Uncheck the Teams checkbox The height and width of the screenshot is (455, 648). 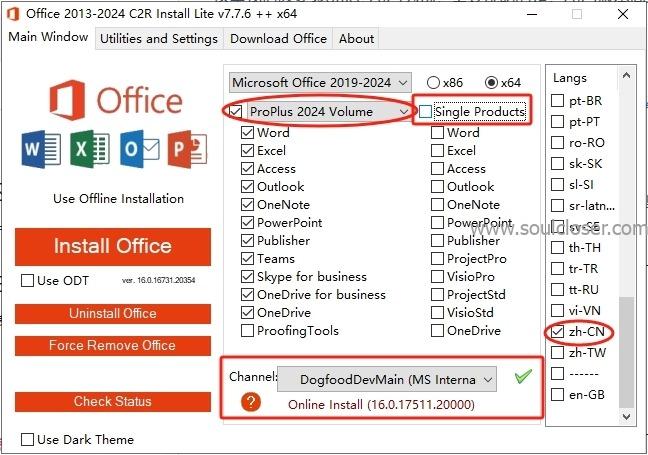248,259
